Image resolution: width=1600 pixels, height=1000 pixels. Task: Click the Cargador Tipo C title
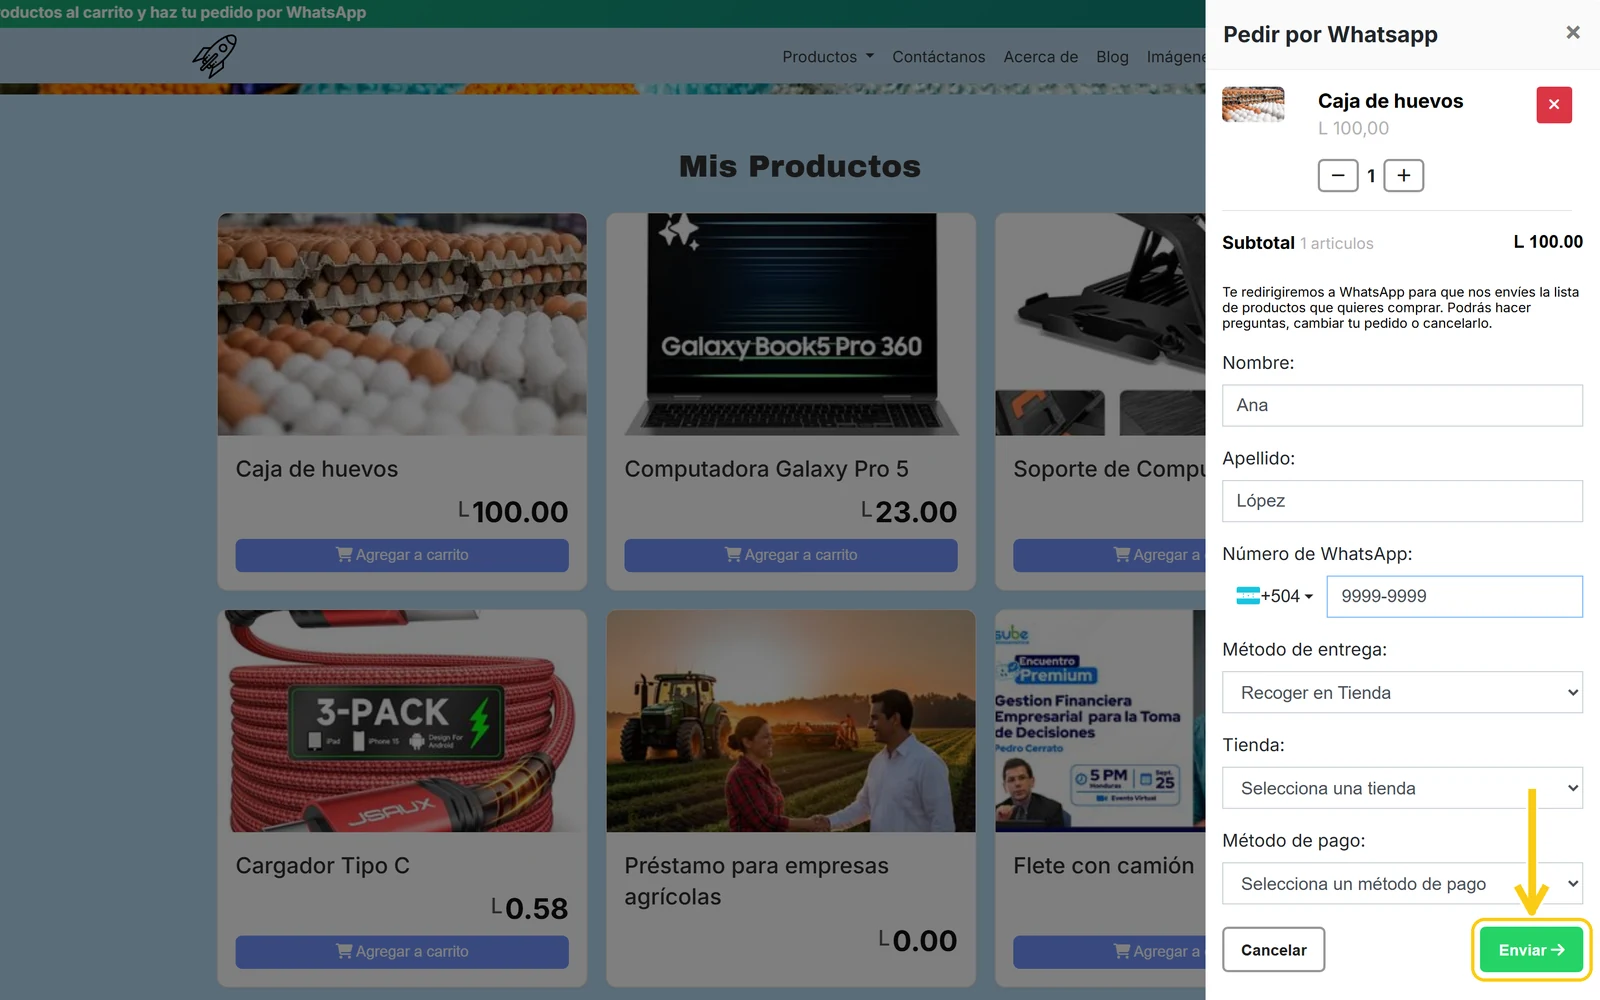(x=323, y=866)
